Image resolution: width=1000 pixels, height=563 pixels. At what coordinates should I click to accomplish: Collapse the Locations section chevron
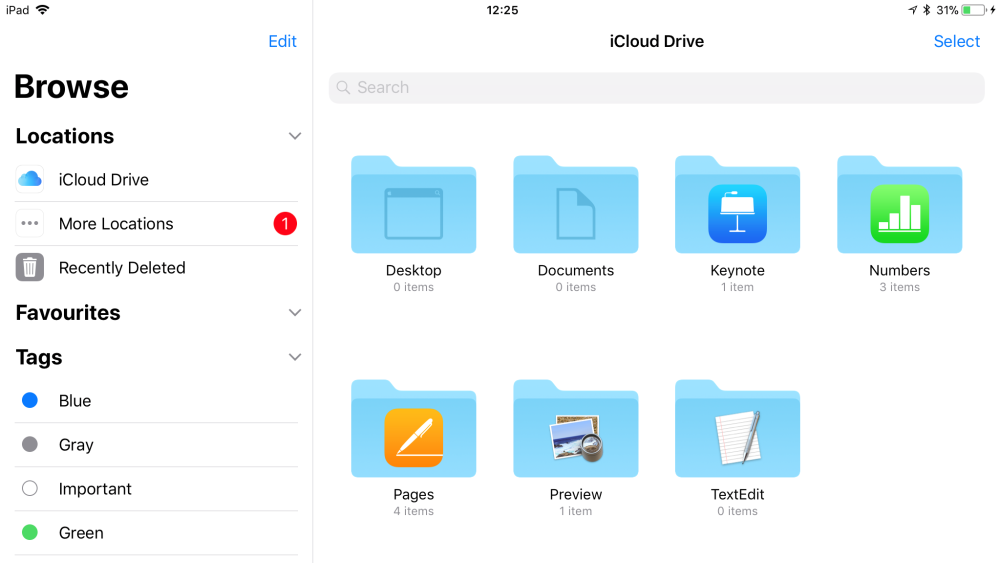[x=295, y=136]
